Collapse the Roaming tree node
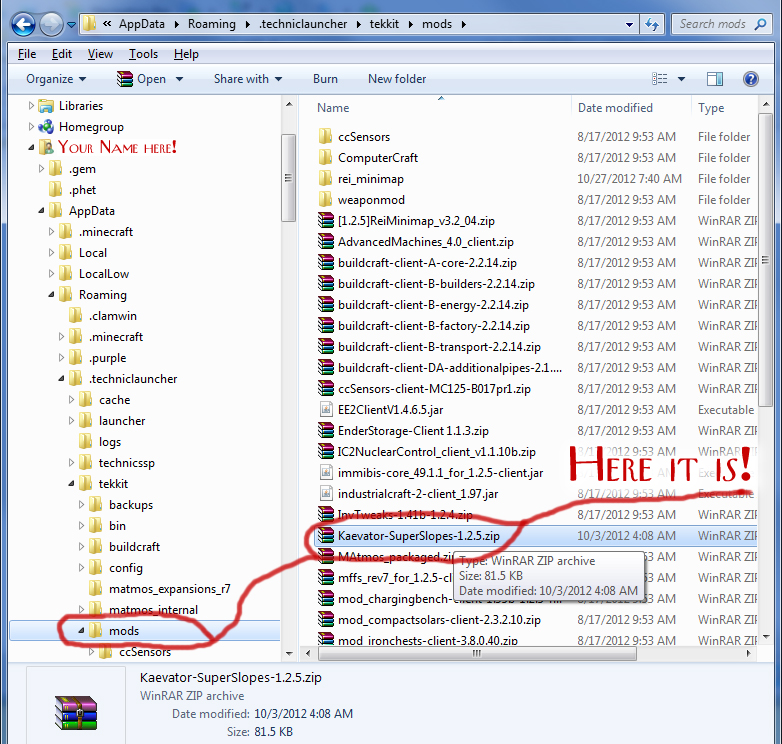782x744 pixels. pos(51,295)
